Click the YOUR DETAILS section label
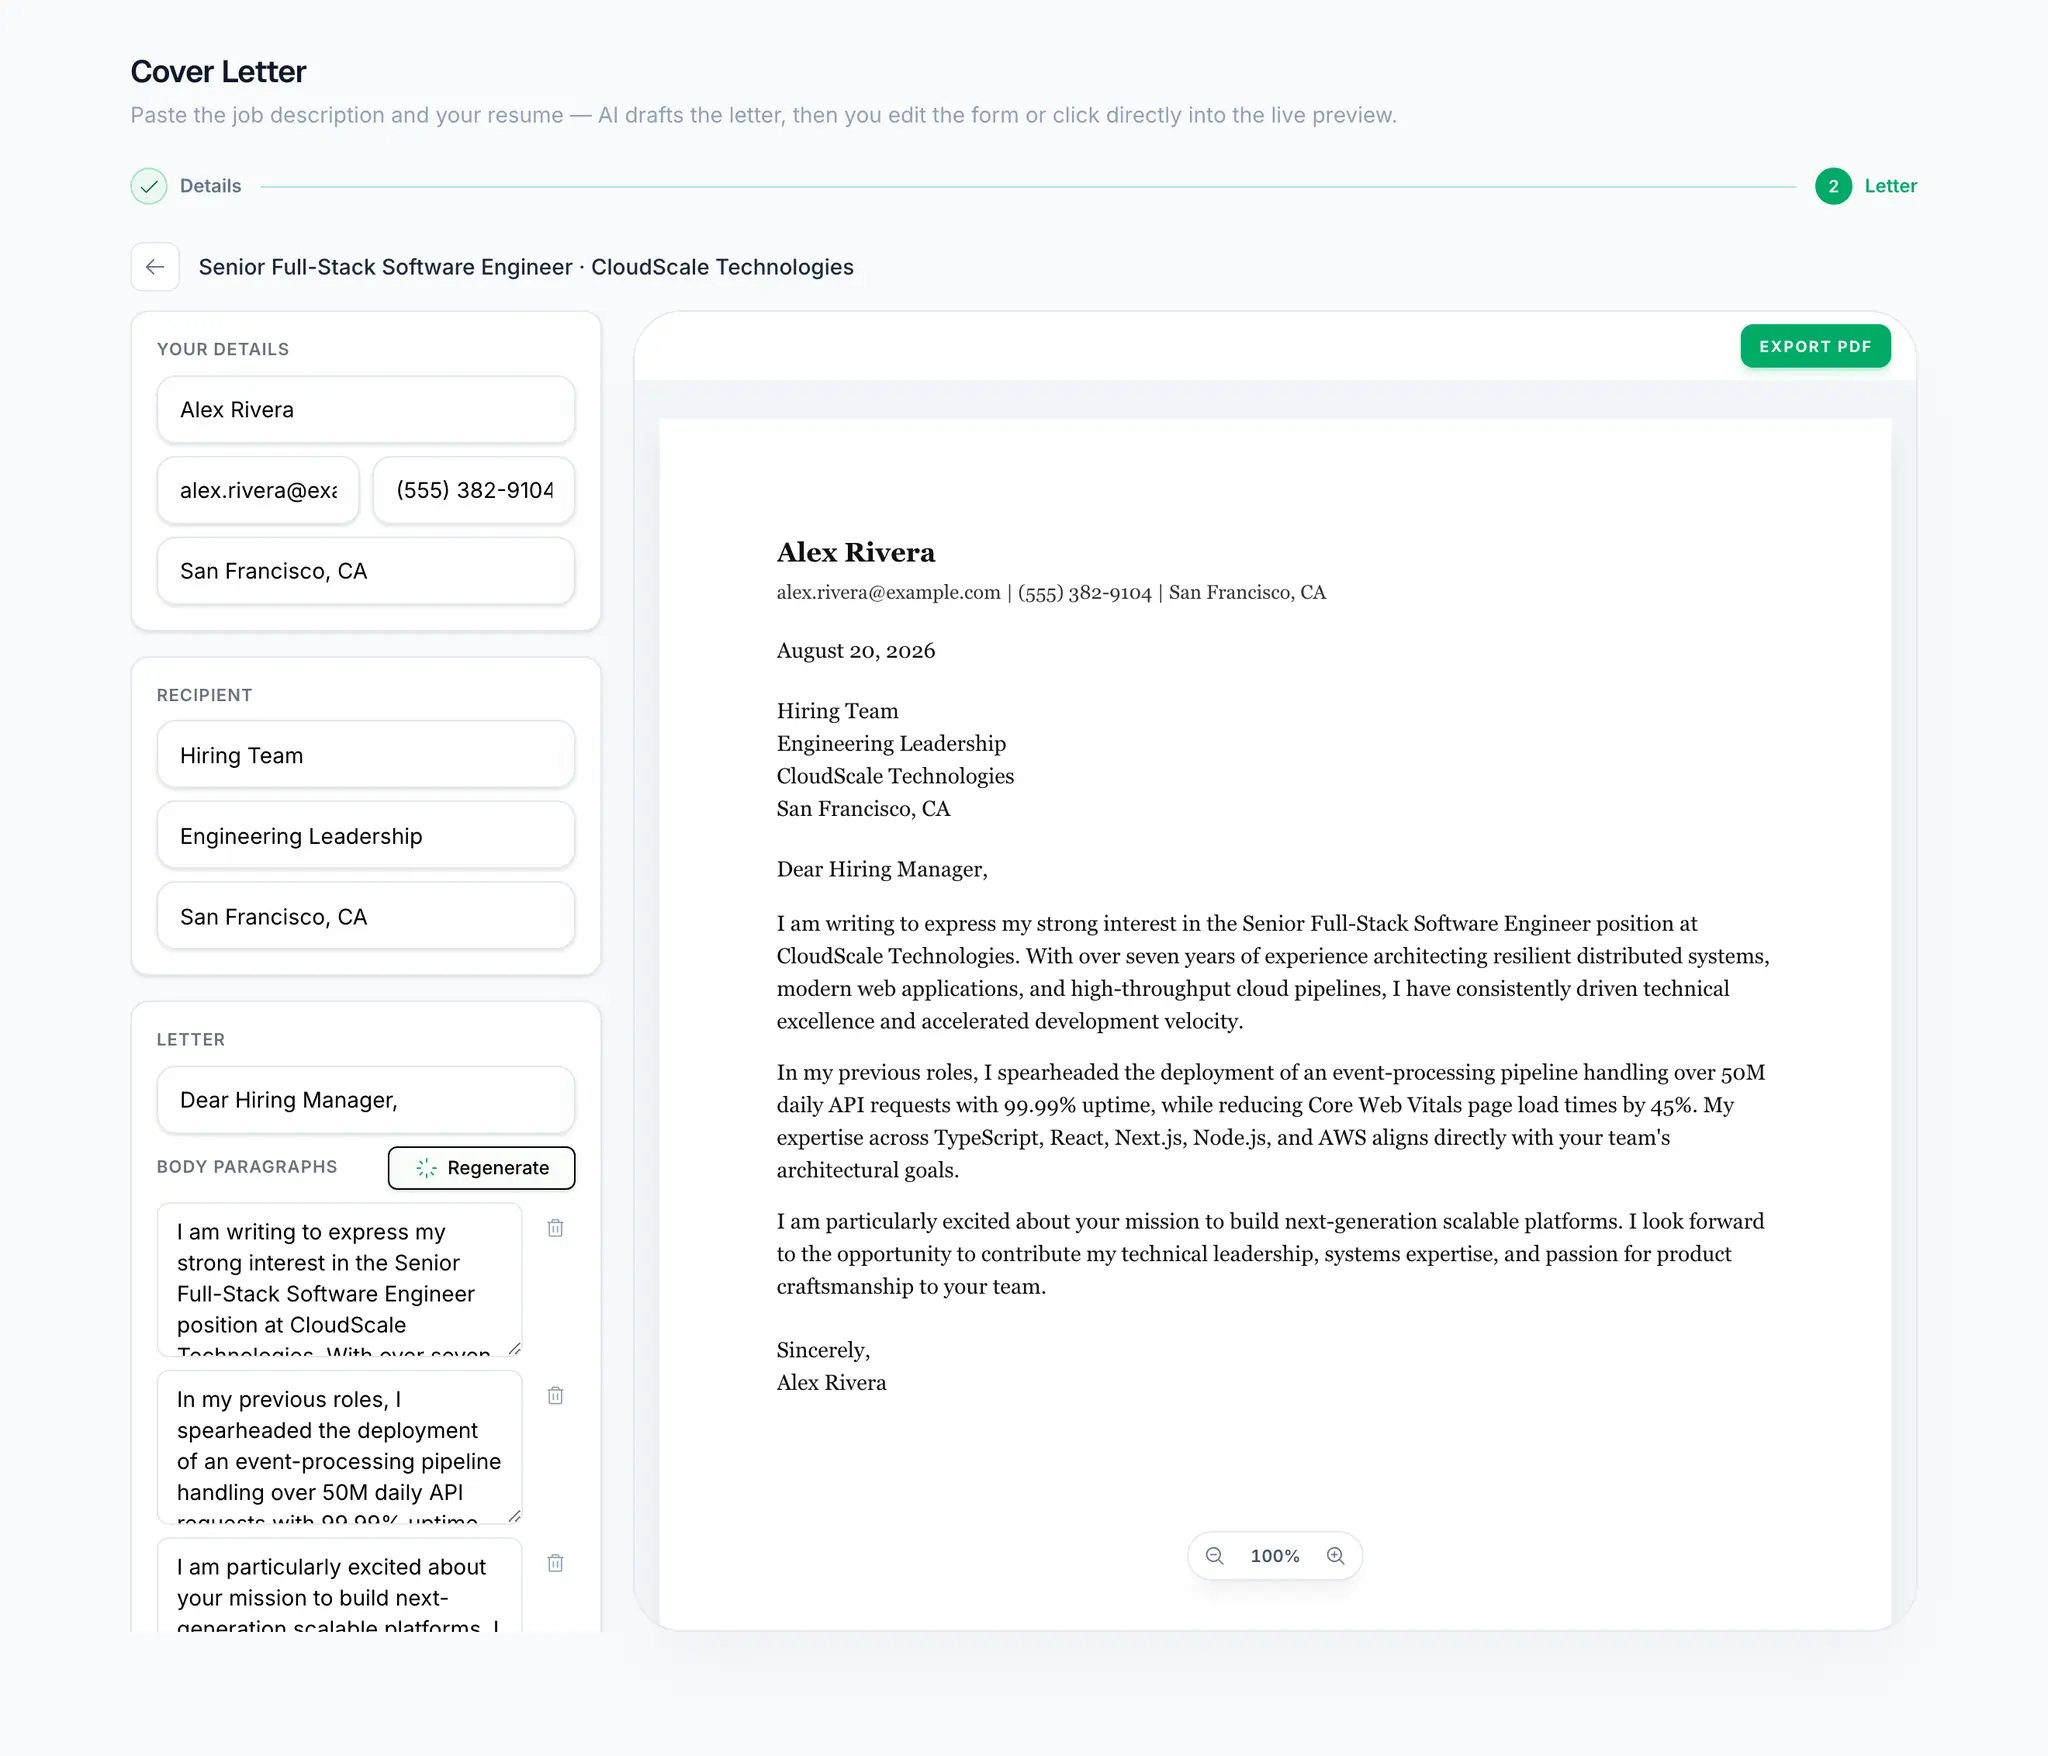The height and width of the screenshot is (1756, 2048). tap(223, 349)
